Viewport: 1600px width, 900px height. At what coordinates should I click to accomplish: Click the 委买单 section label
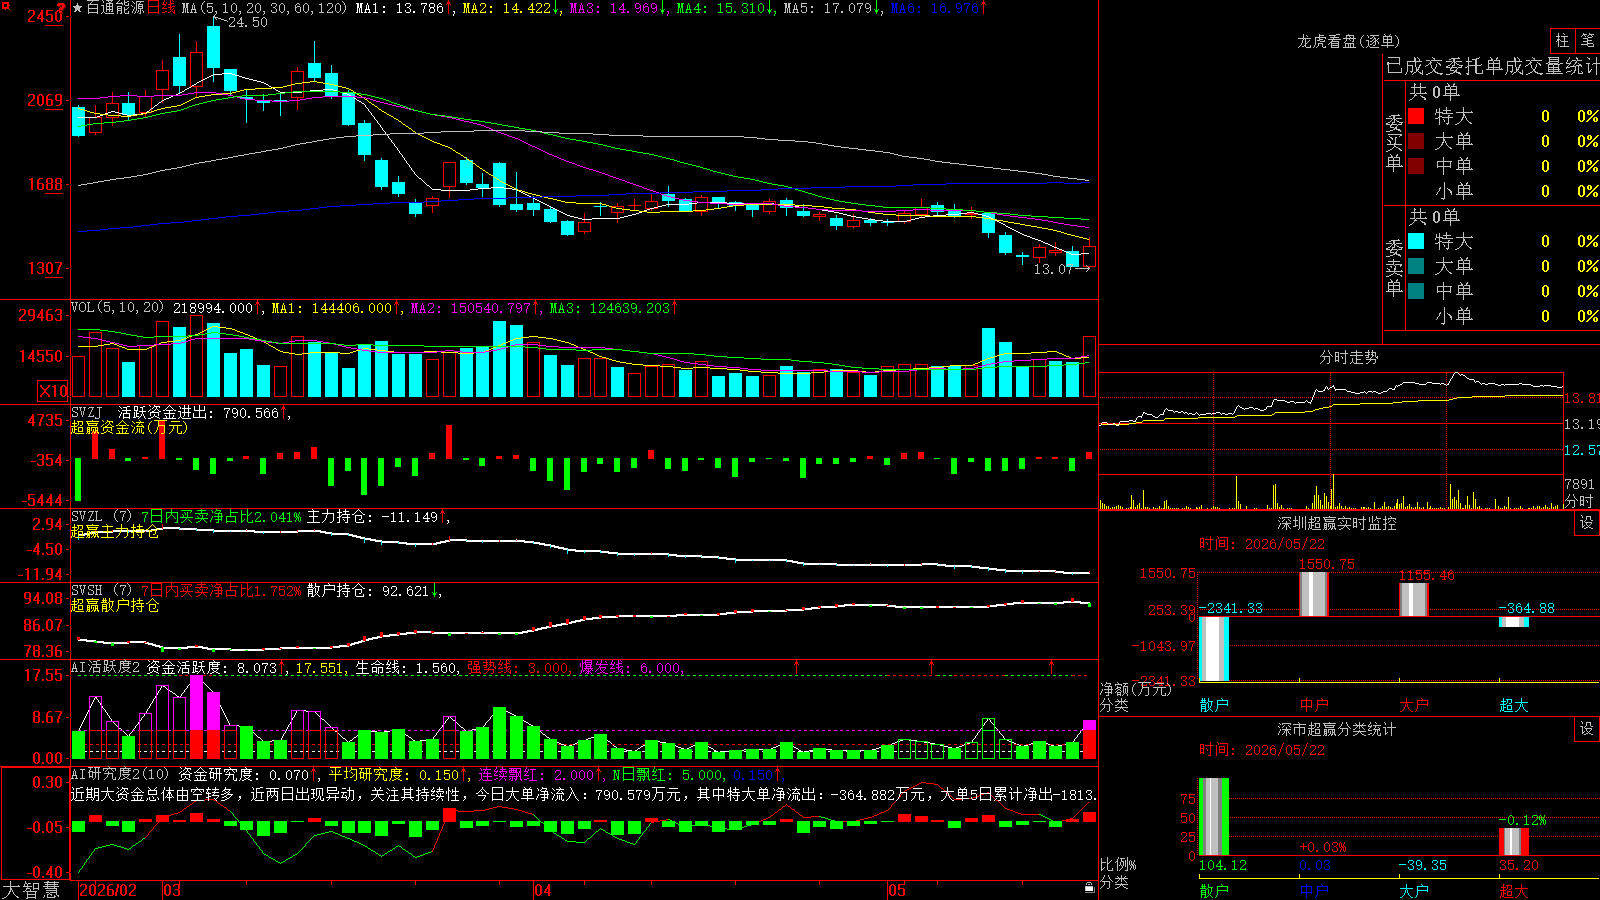point(1394,141)
